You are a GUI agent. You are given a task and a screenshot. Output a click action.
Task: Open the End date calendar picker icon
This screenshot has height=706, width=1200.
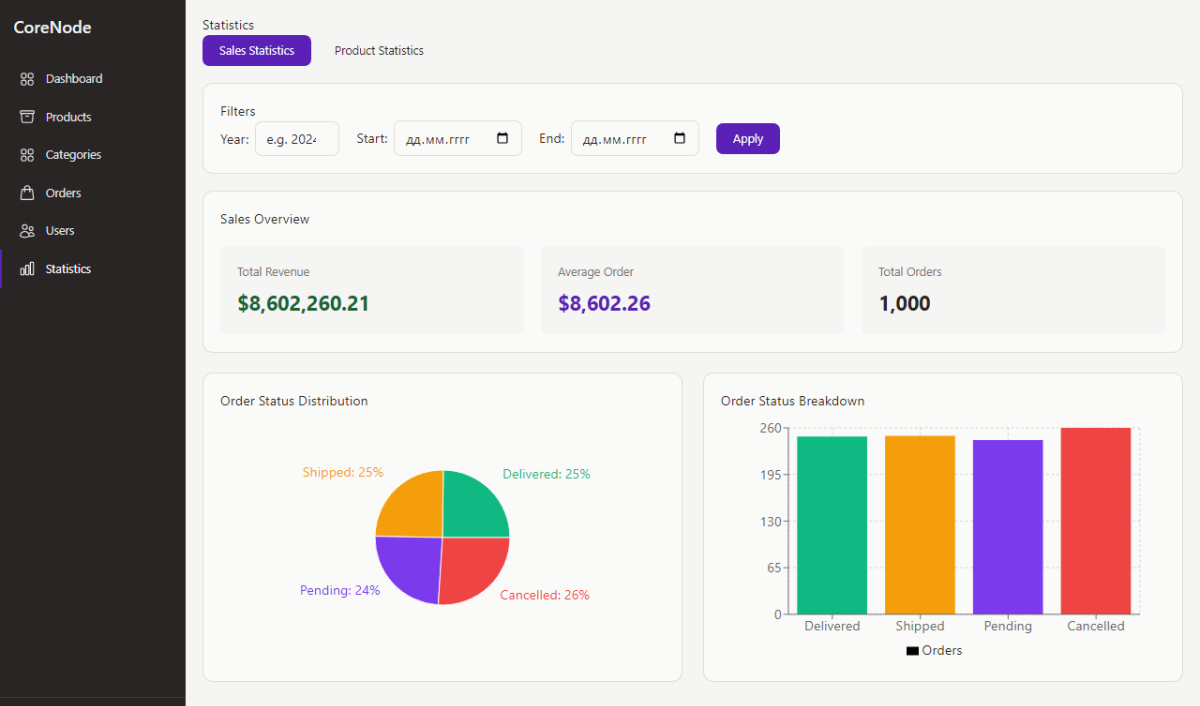680,139
